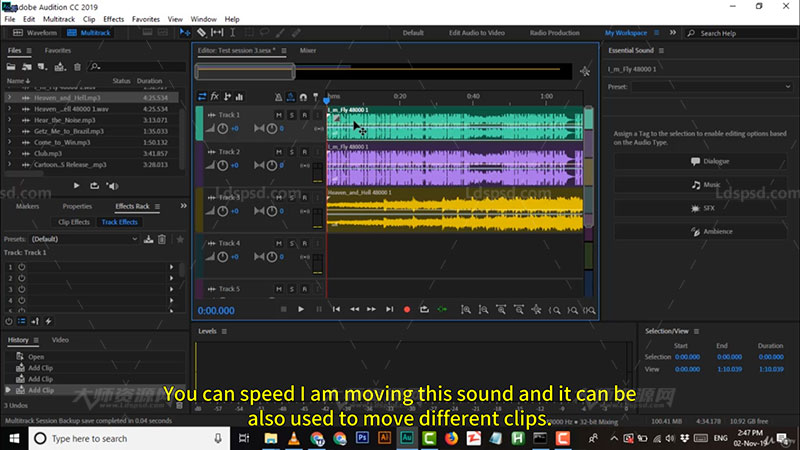This screenshot has height=450, width=800.
Task: Toggle auto-play speaker in Files panel
Action: (x=112, y=186)
